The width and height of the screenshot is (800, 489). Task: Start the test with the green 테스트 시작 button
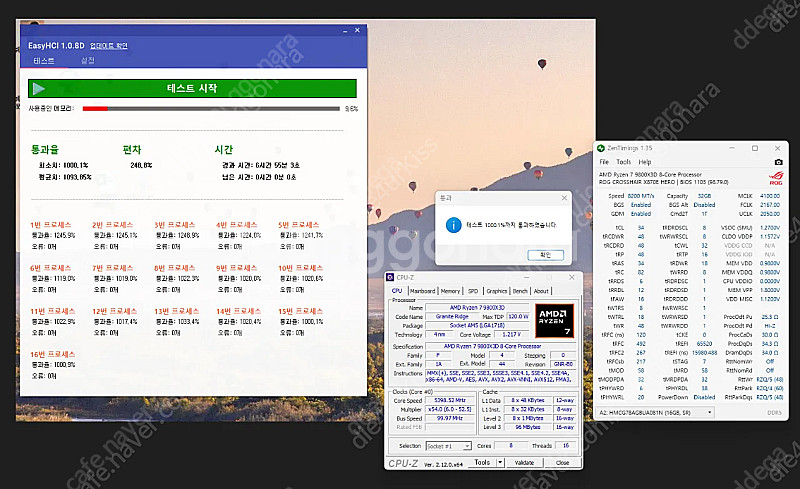coord(192,88)
